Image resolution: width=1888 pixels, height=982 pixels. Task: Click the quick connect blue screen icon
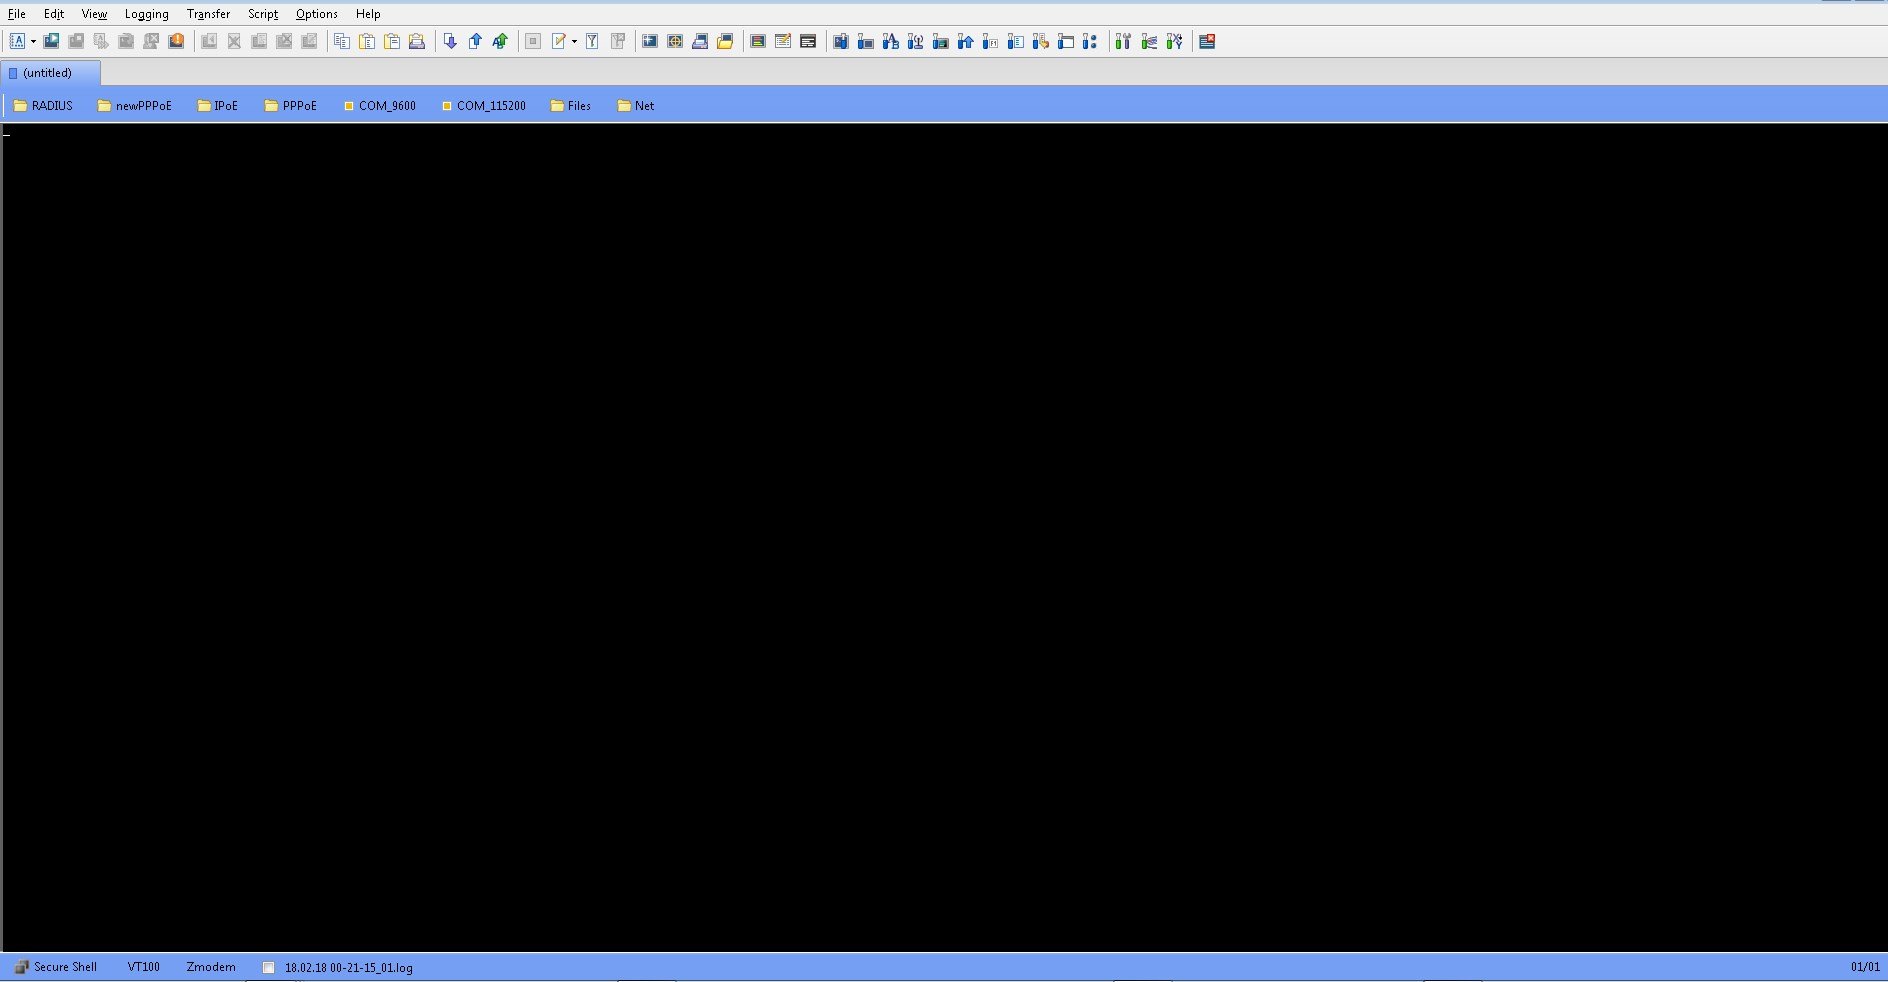pyautogui.click(x=51, y=41)
